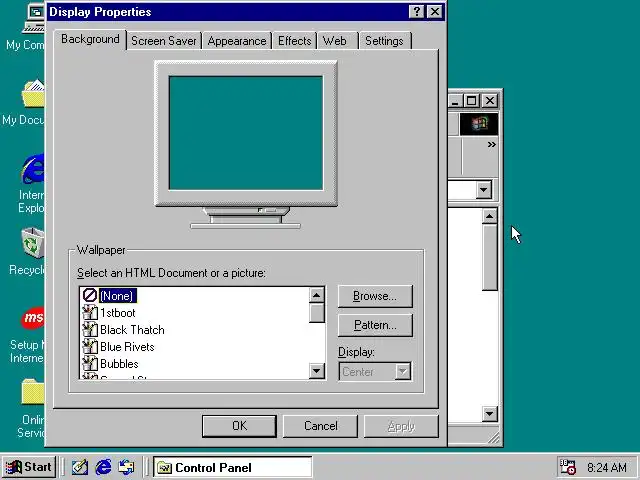Click the My Computer desktop icon
Screen dimensions: 640x480
tap(34, 20)
